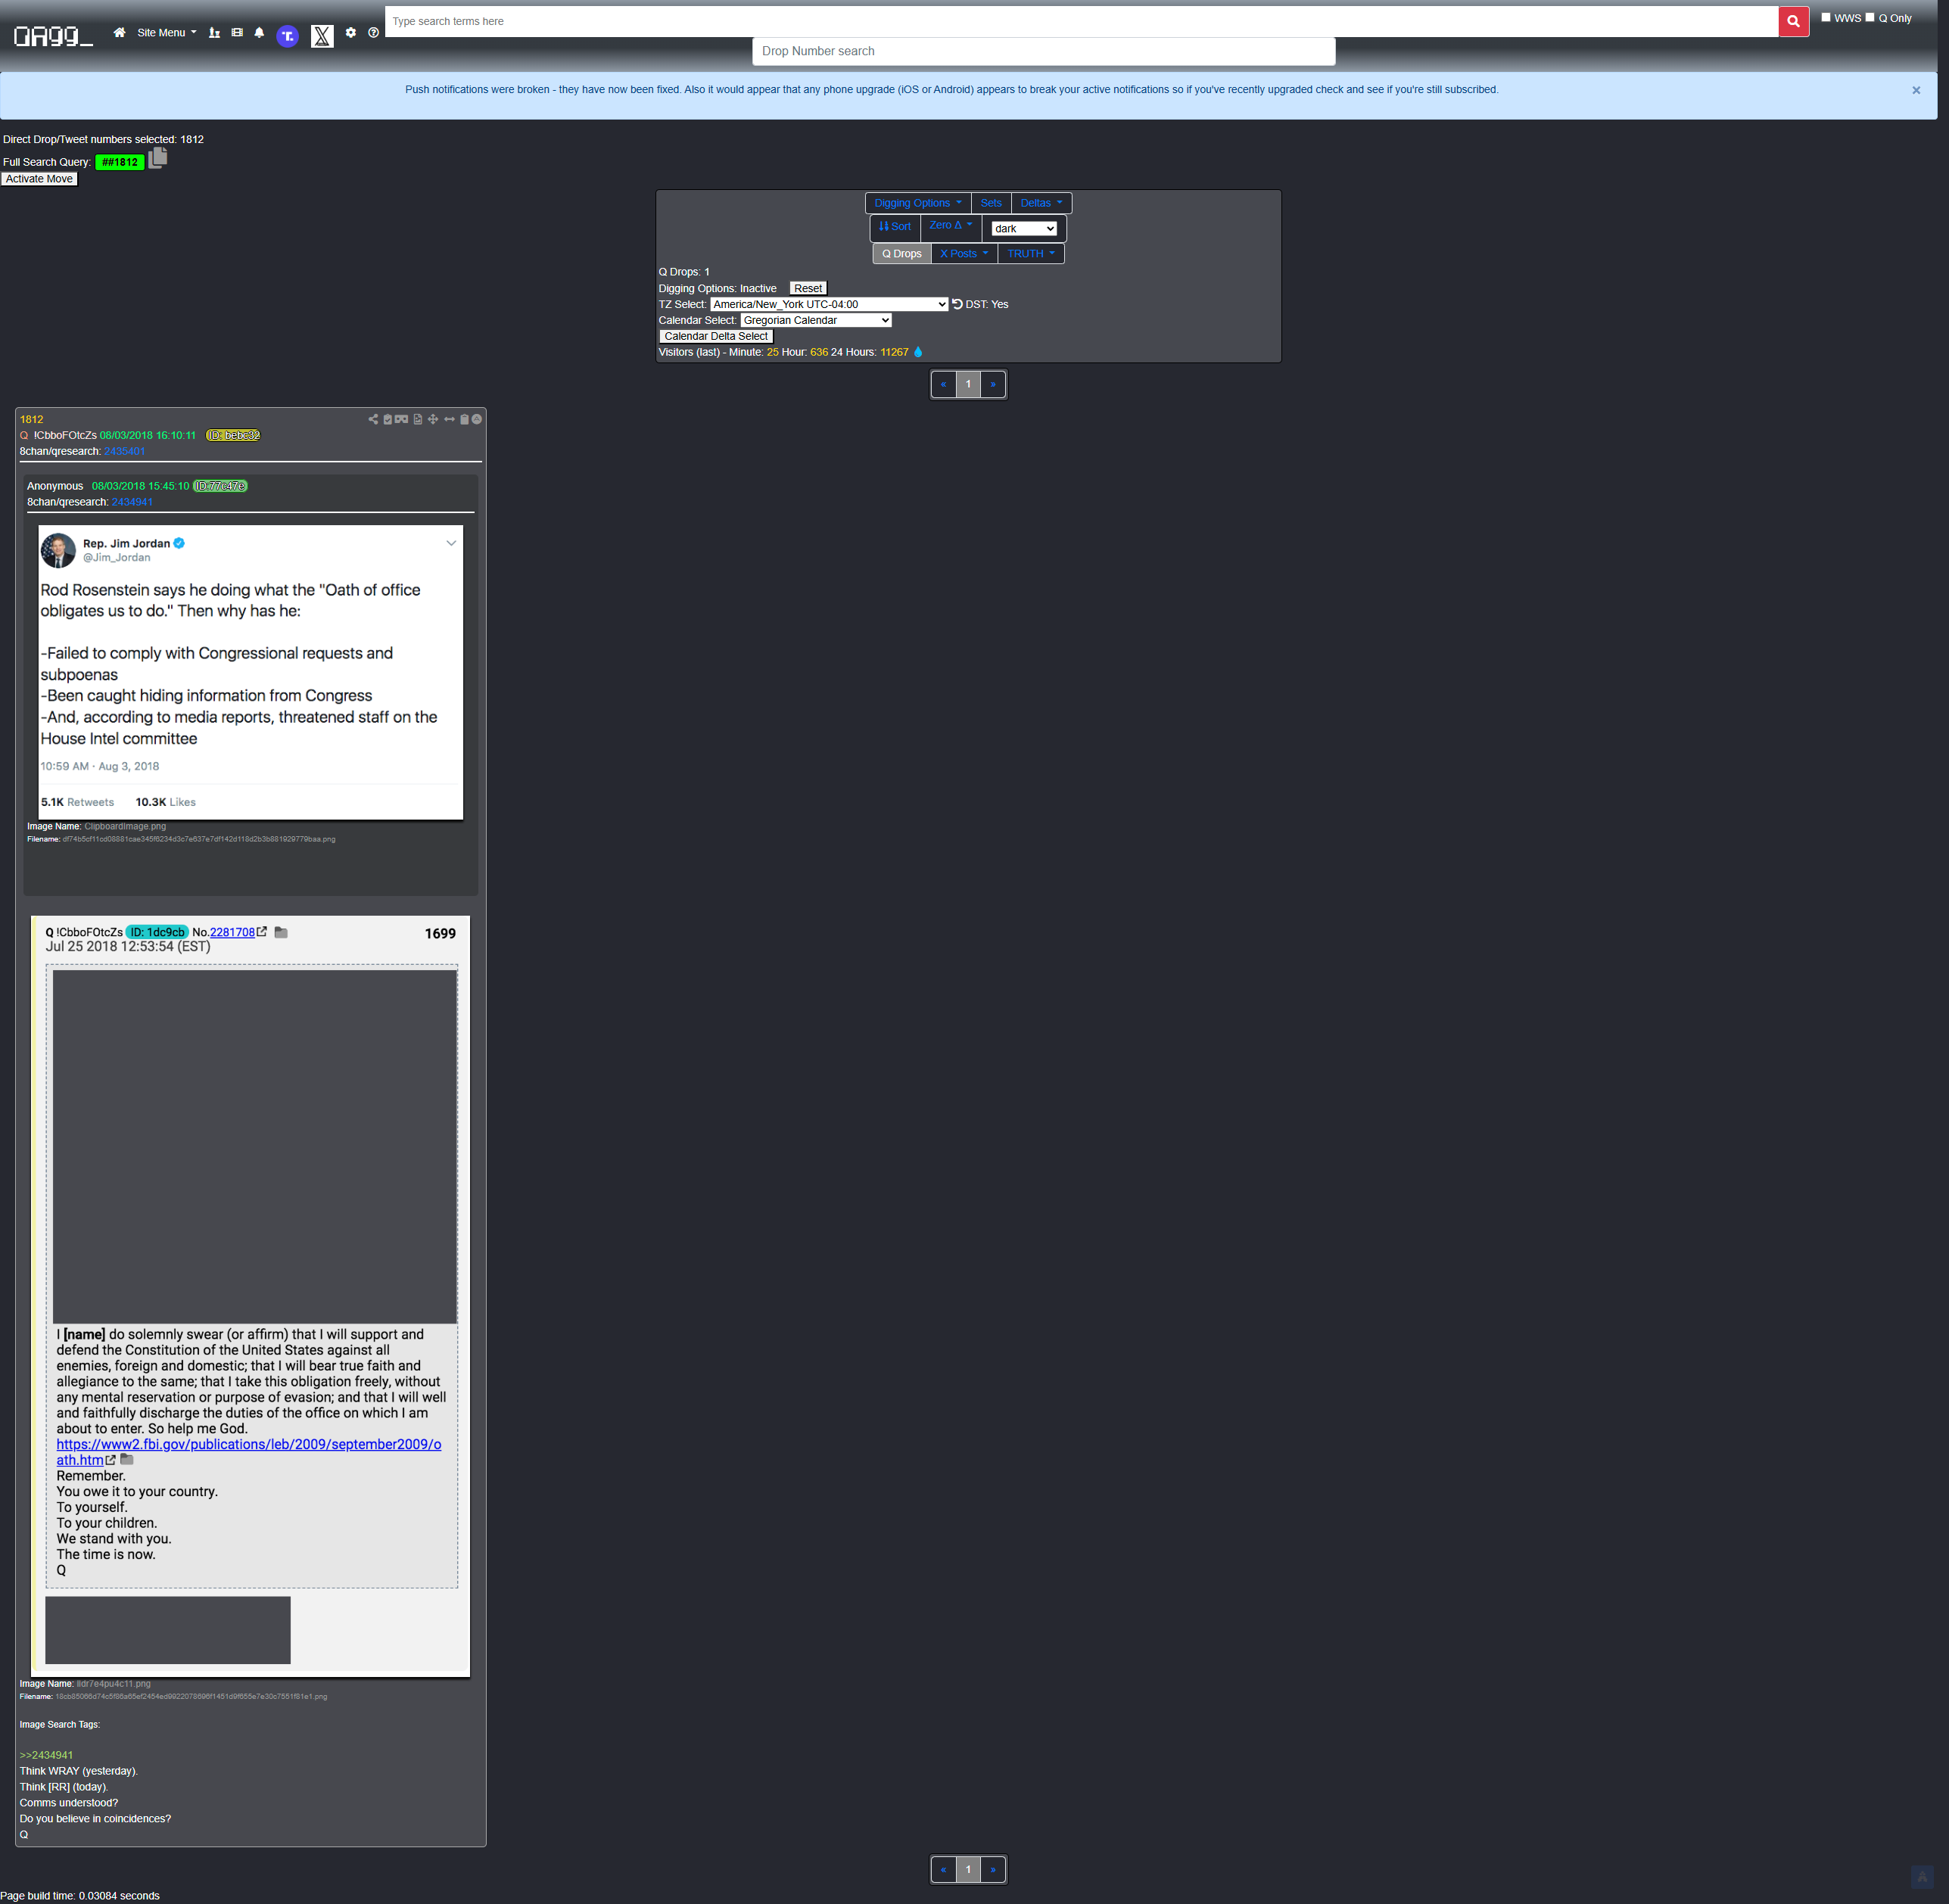Open the chess pieces icon in navbar

[x=214, y=32]
